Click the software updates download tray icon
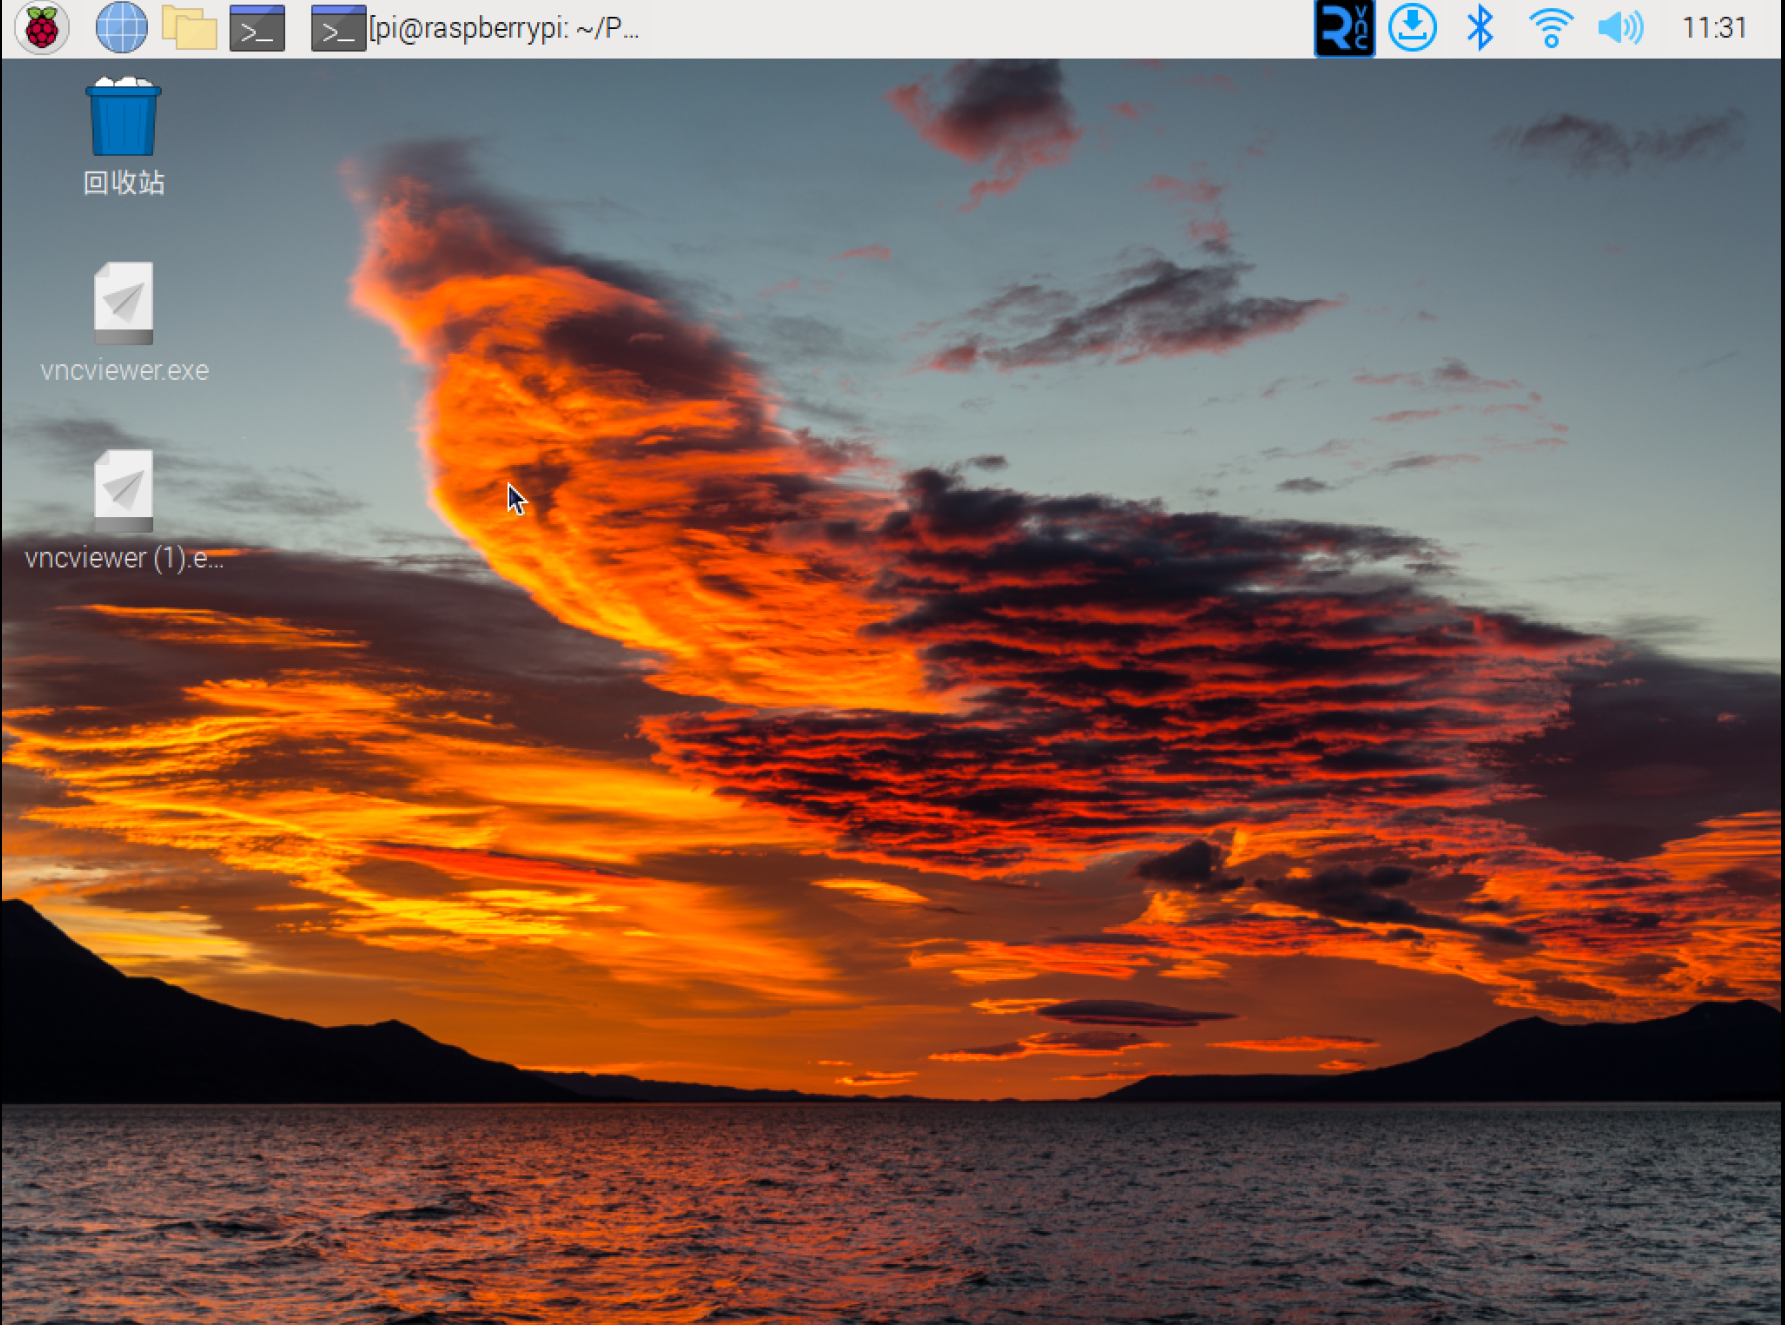1785x1325 pixels. click(x=1412, y=27)
